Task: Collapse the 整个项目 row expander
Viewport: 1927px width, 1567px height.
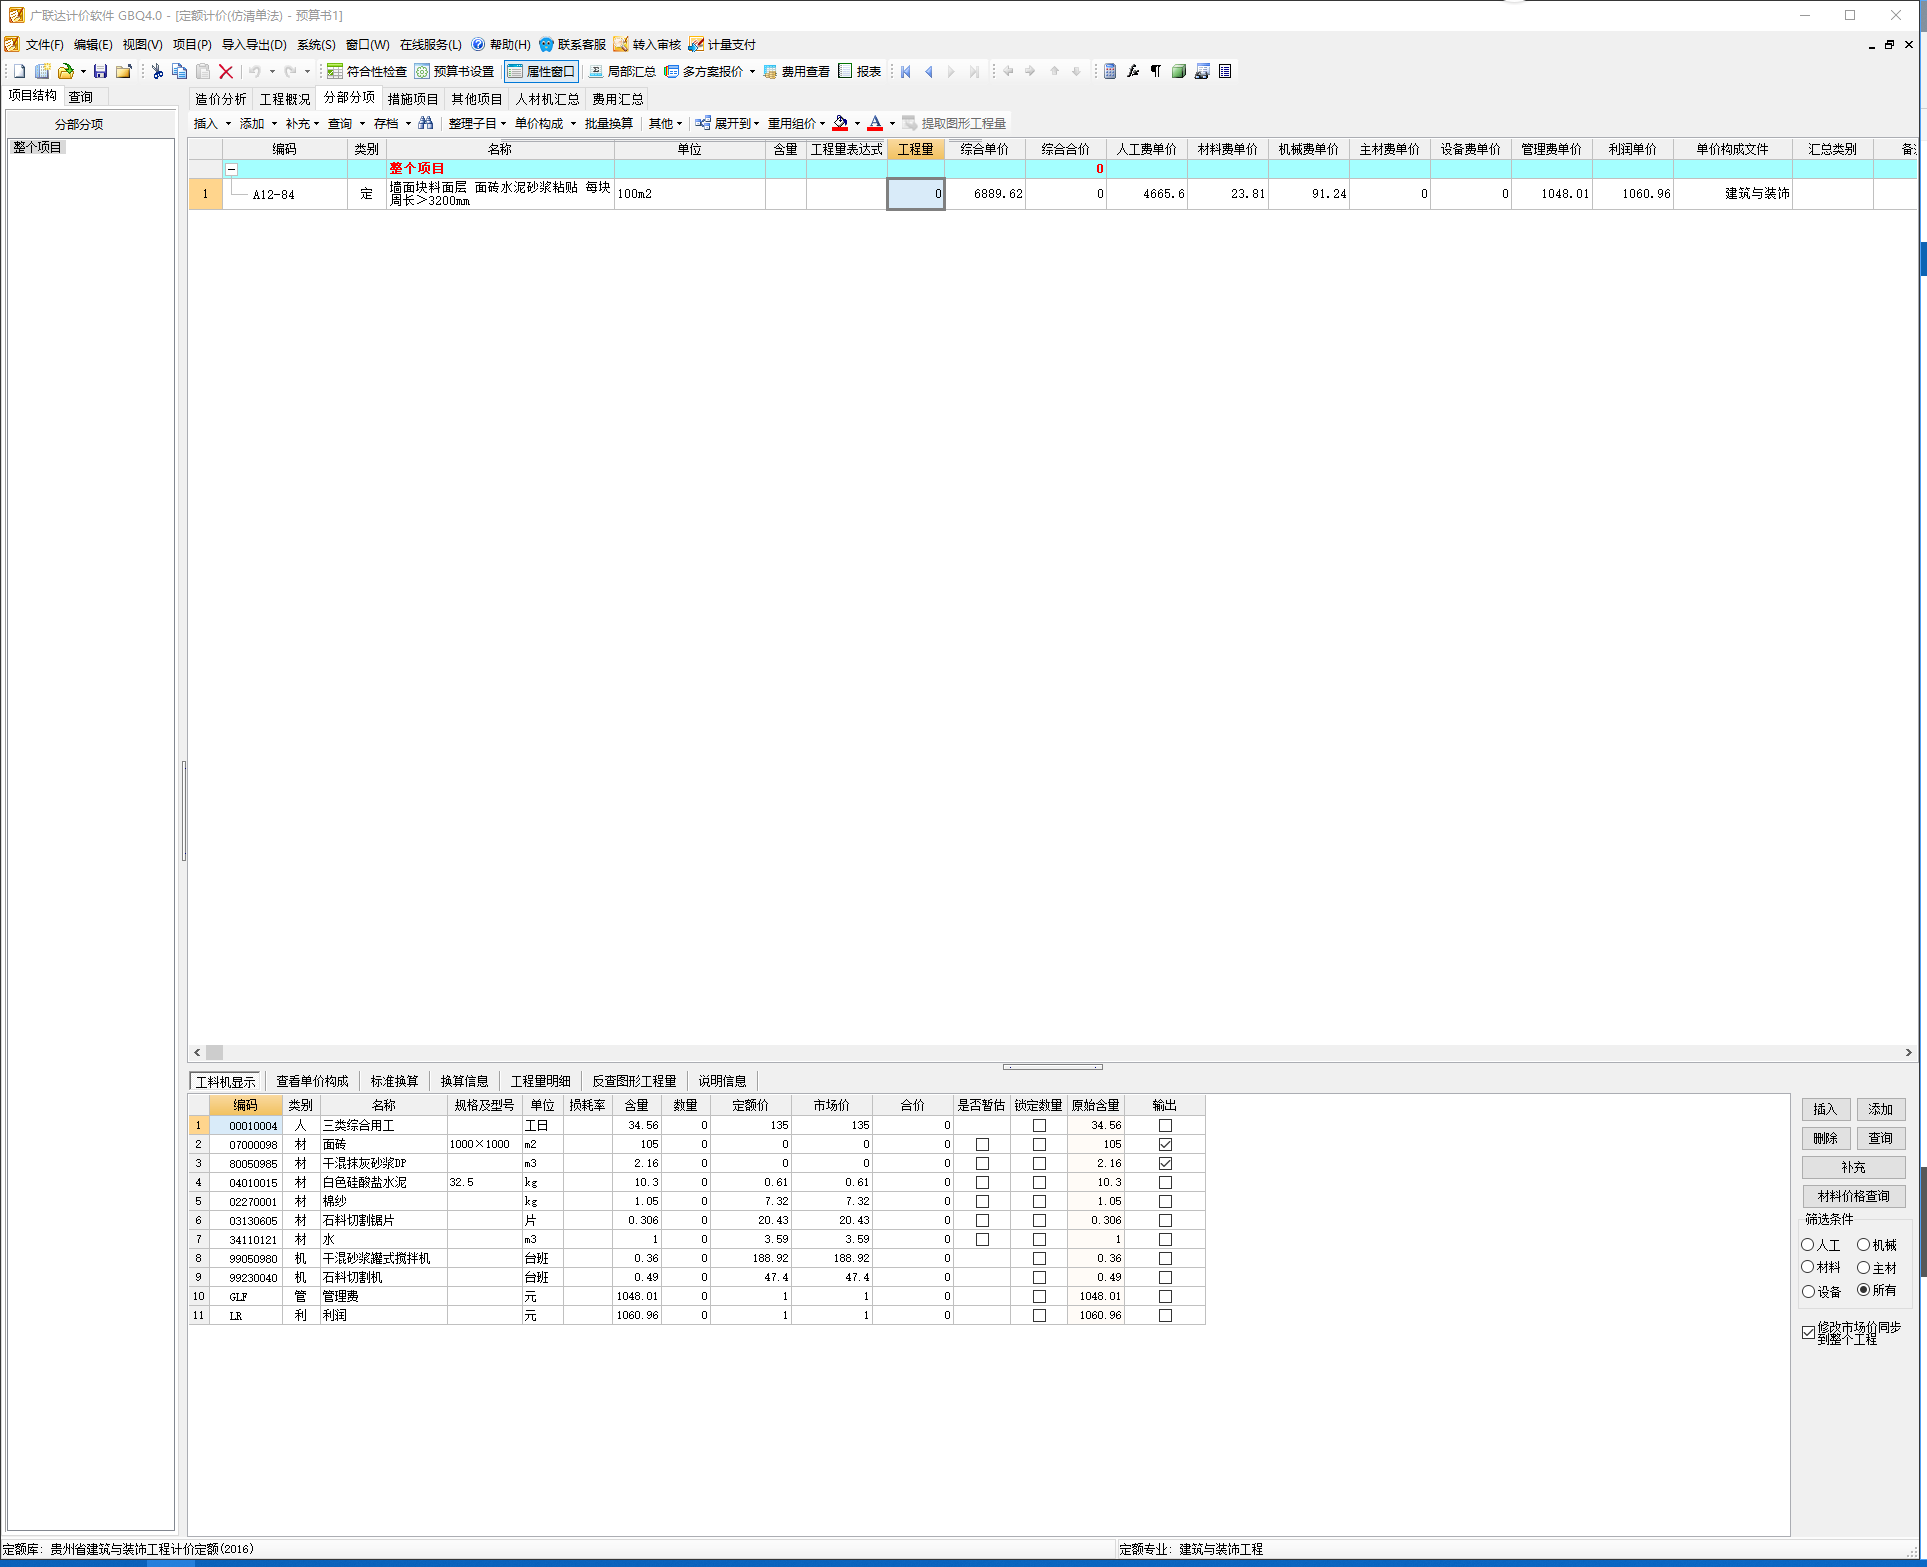Action: (x=232, y=169)
